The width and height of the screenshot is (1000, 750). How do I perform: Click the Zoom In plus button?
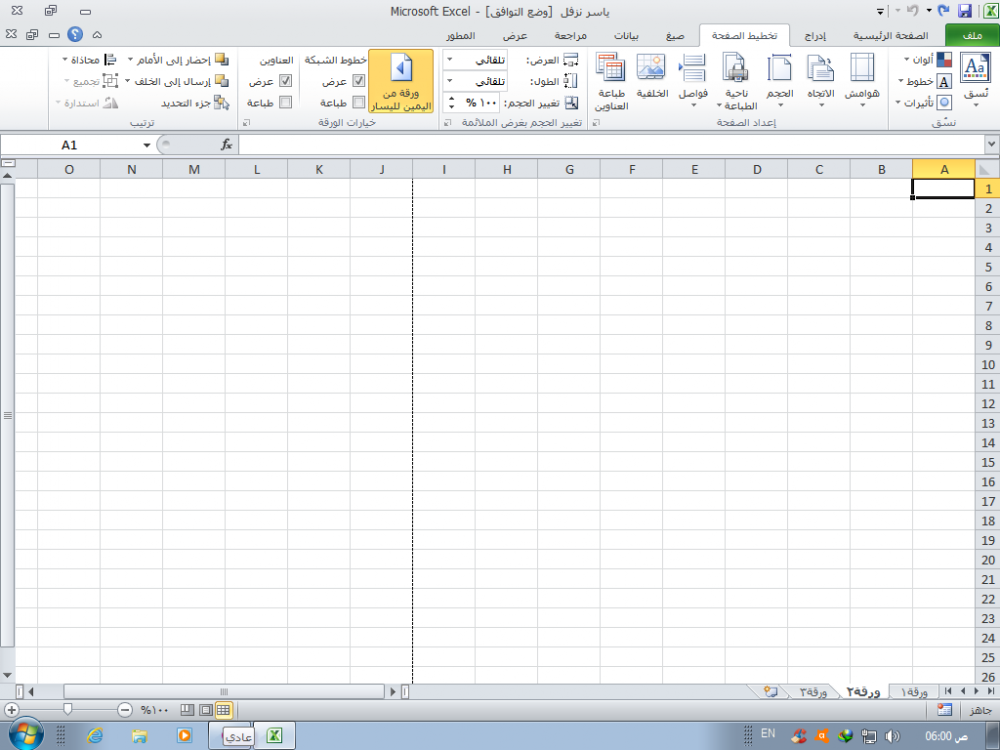11,709
